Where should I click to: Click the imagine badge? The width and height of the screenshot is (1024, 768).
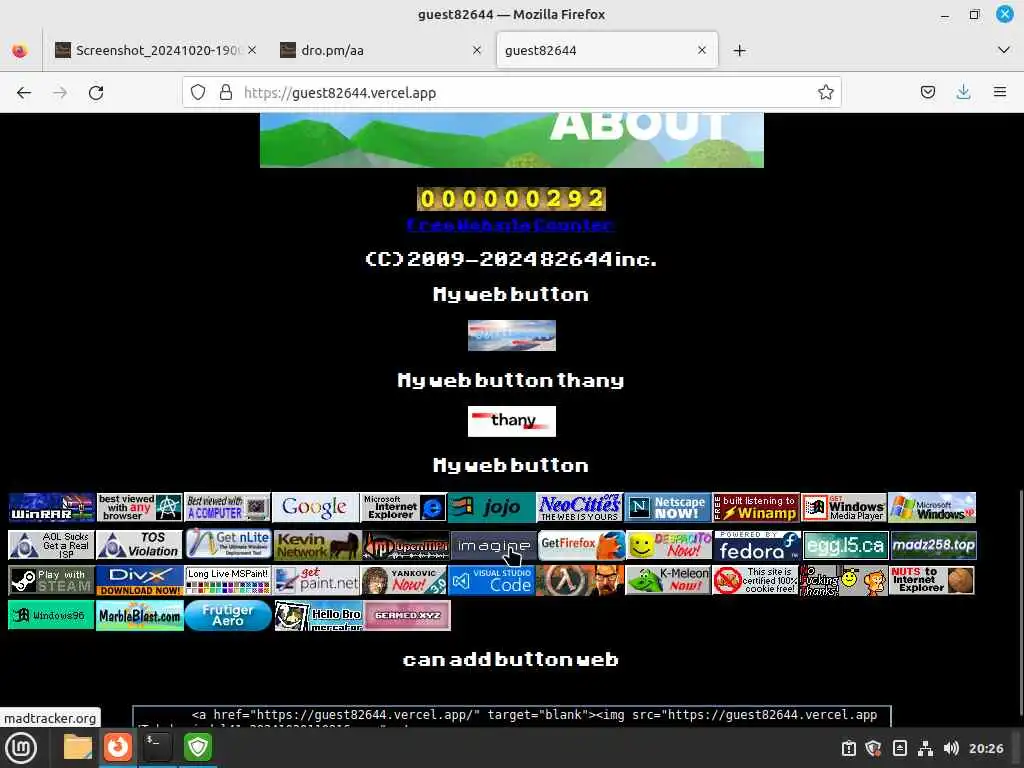(x=493, y=545)
